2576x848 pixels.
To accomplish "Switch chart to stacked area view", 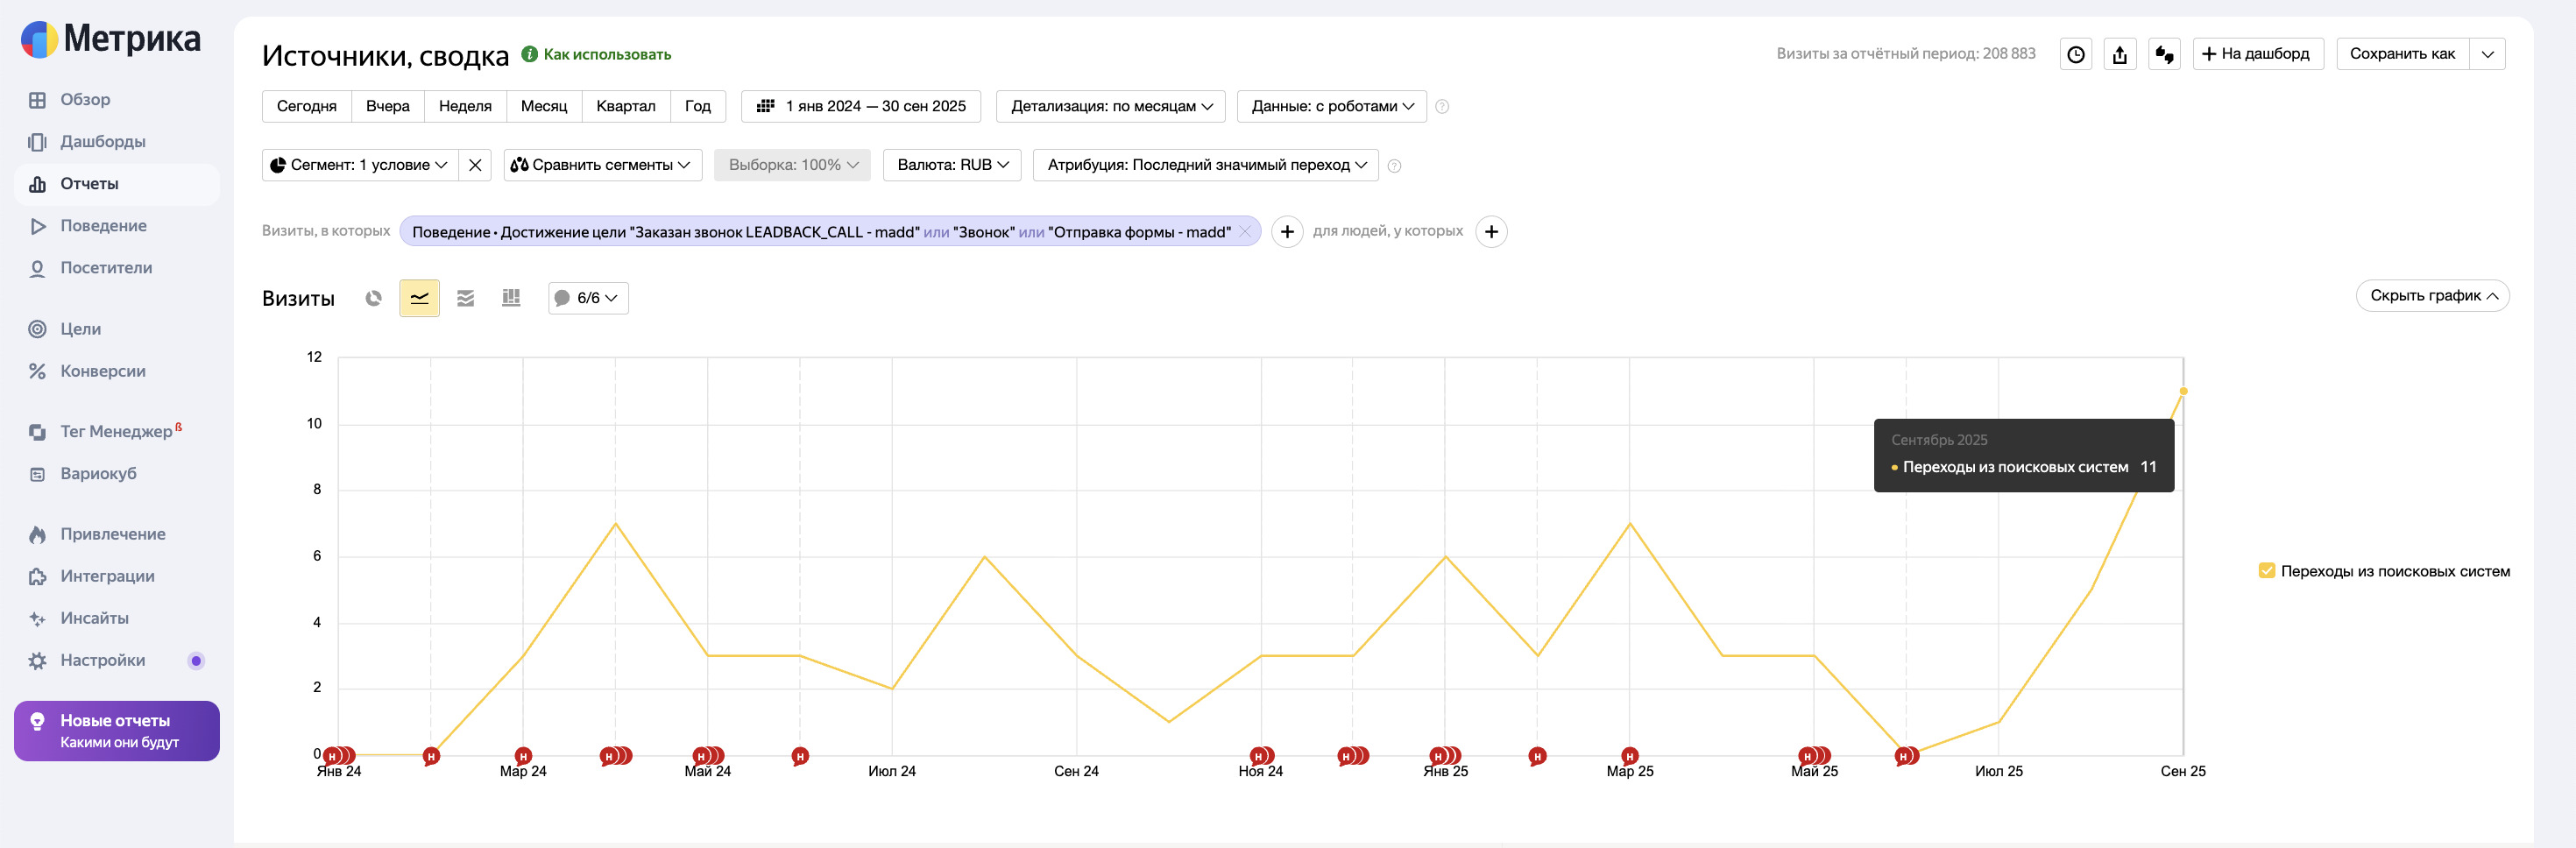I will click(x=465, y=298).
